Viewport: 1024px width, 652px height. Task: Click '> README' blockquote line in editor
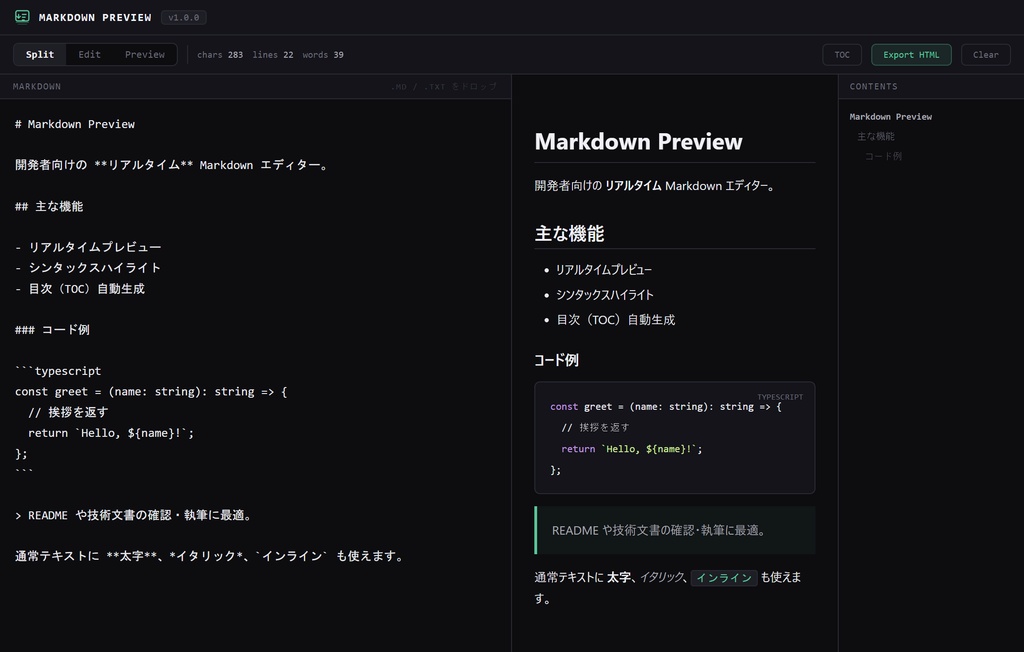tap(134, 515)
